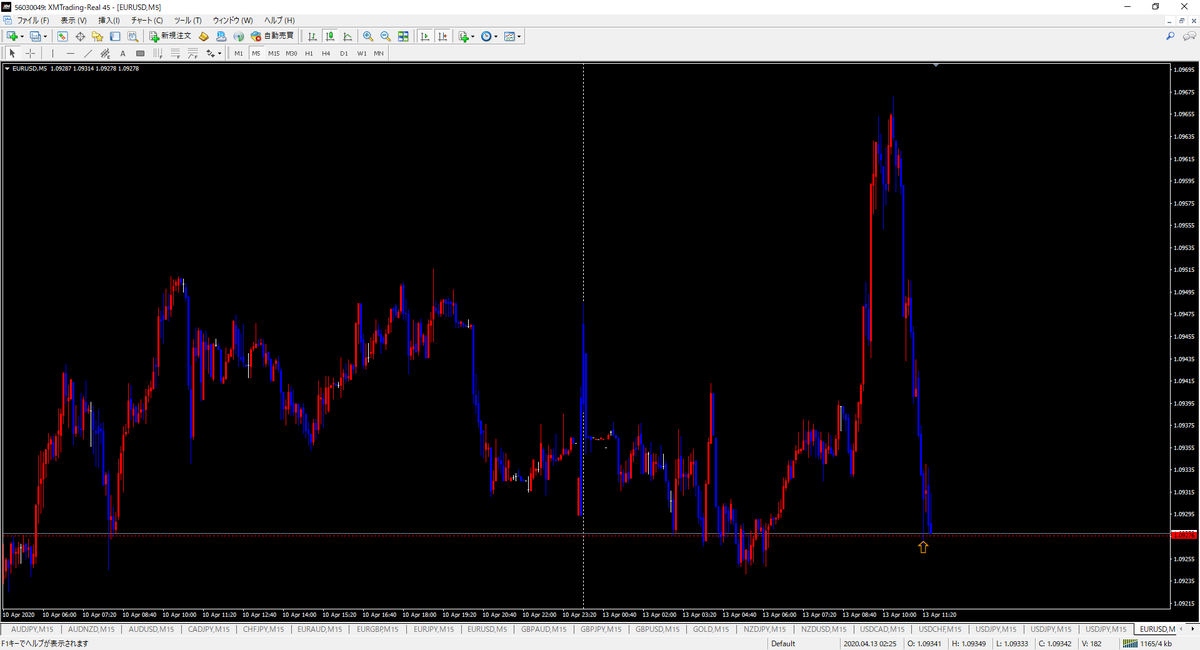Switch chart to line chart style
1200x650 pixels.
coord(347,36)
